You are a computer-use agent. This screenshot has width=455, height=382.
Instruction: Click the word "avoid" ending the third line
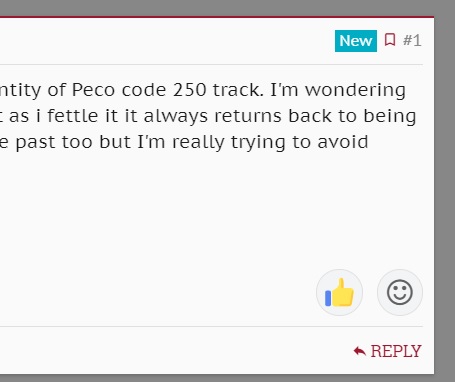click(343, 142)
